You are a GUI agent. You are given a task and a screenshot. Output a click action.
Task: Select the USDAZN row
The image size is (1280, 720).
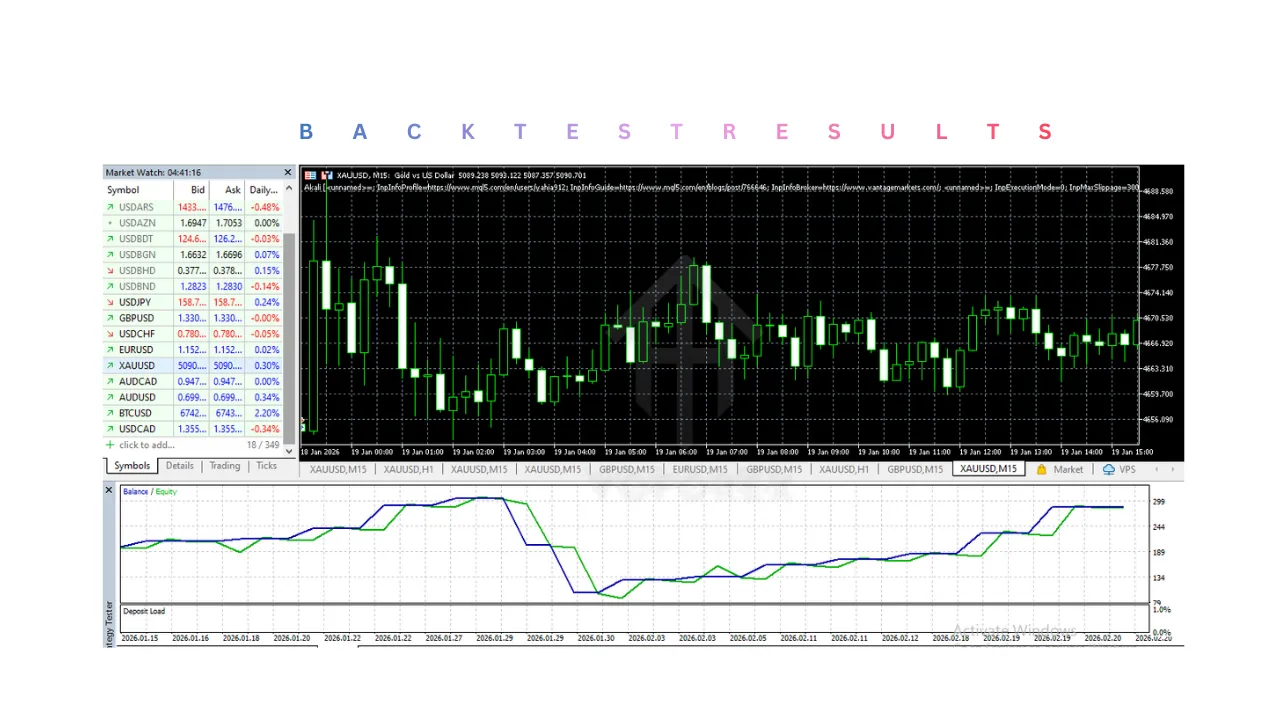193,223
